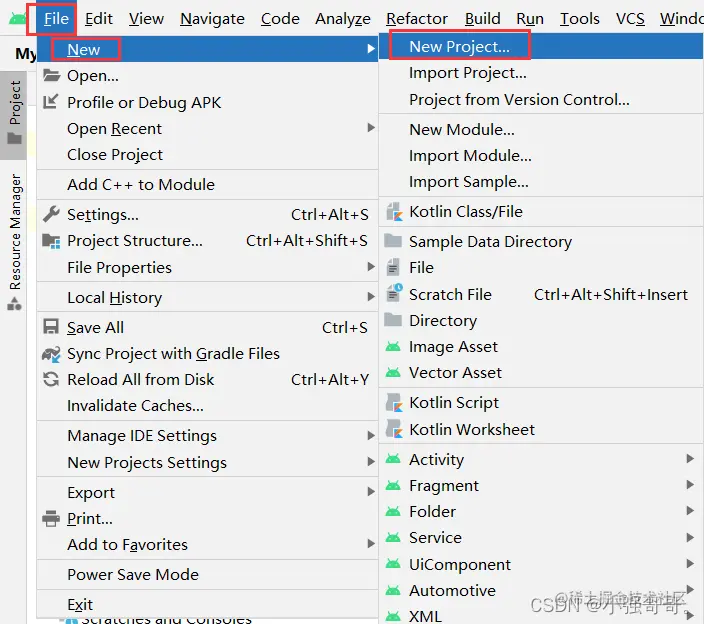Click the Kotlin Class/File icon

(x=394, y=211)
